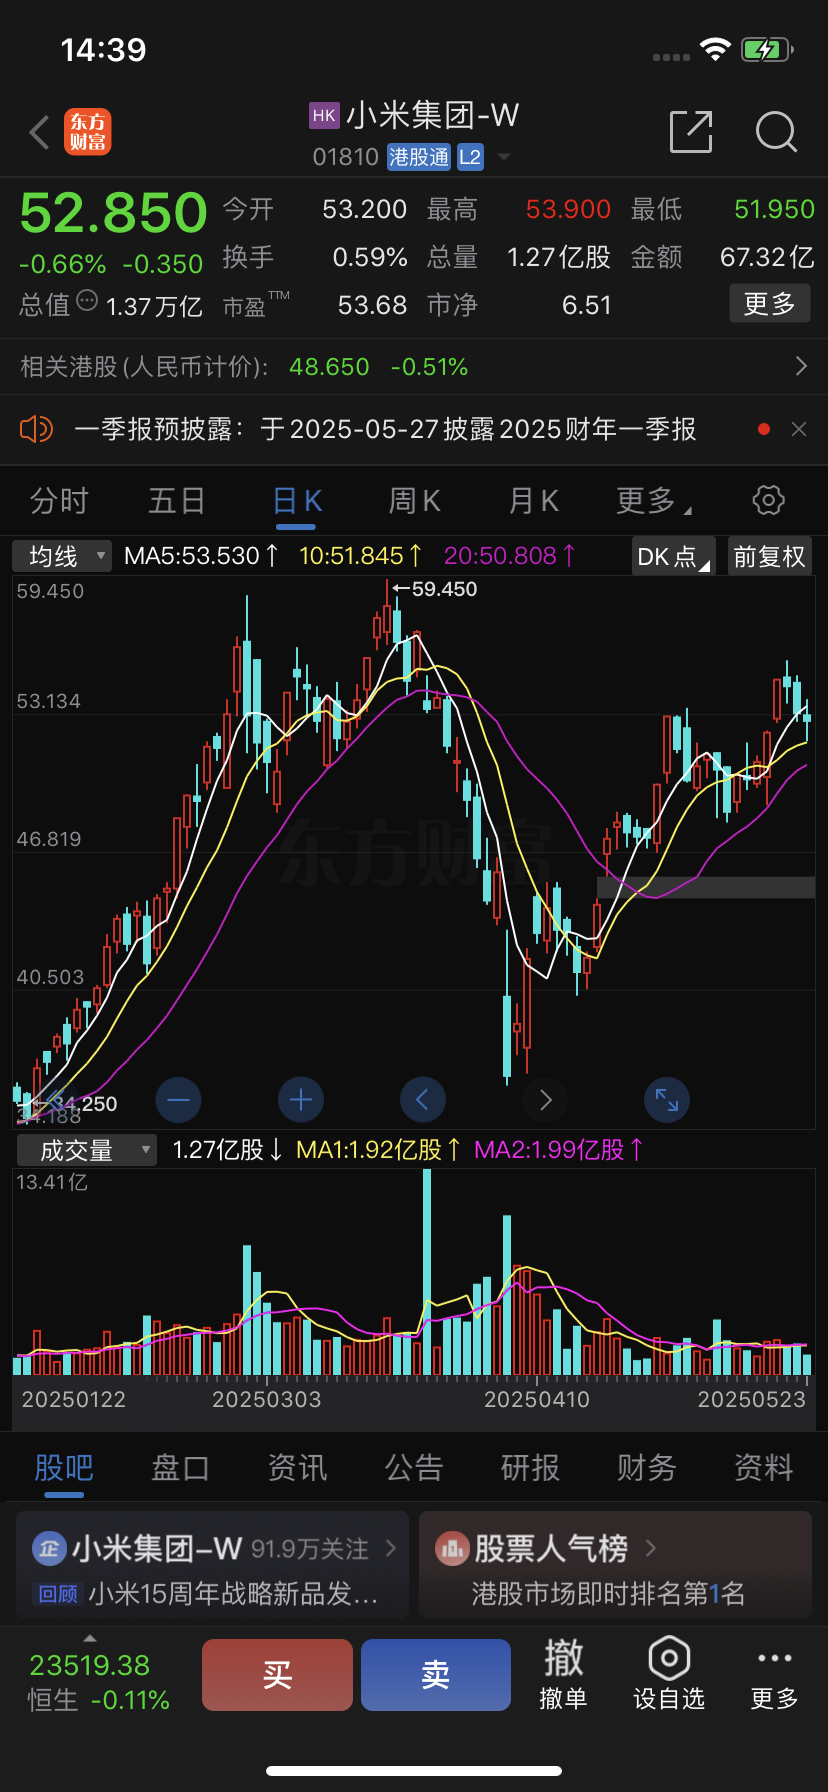This screenshot has width=828, height=1792.
Task: Open the 股吧 tab
Action: coord(64,1468)
